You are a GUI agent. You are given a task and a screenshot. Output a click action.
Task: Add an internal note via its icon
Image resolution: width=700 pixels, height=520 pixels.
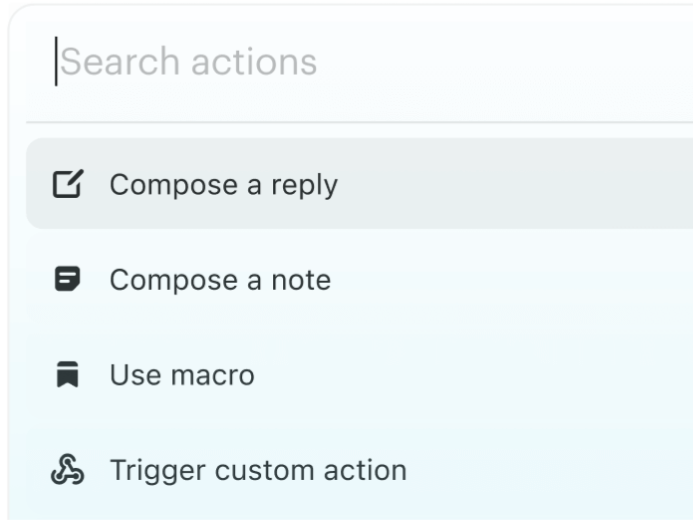point(67,279)
